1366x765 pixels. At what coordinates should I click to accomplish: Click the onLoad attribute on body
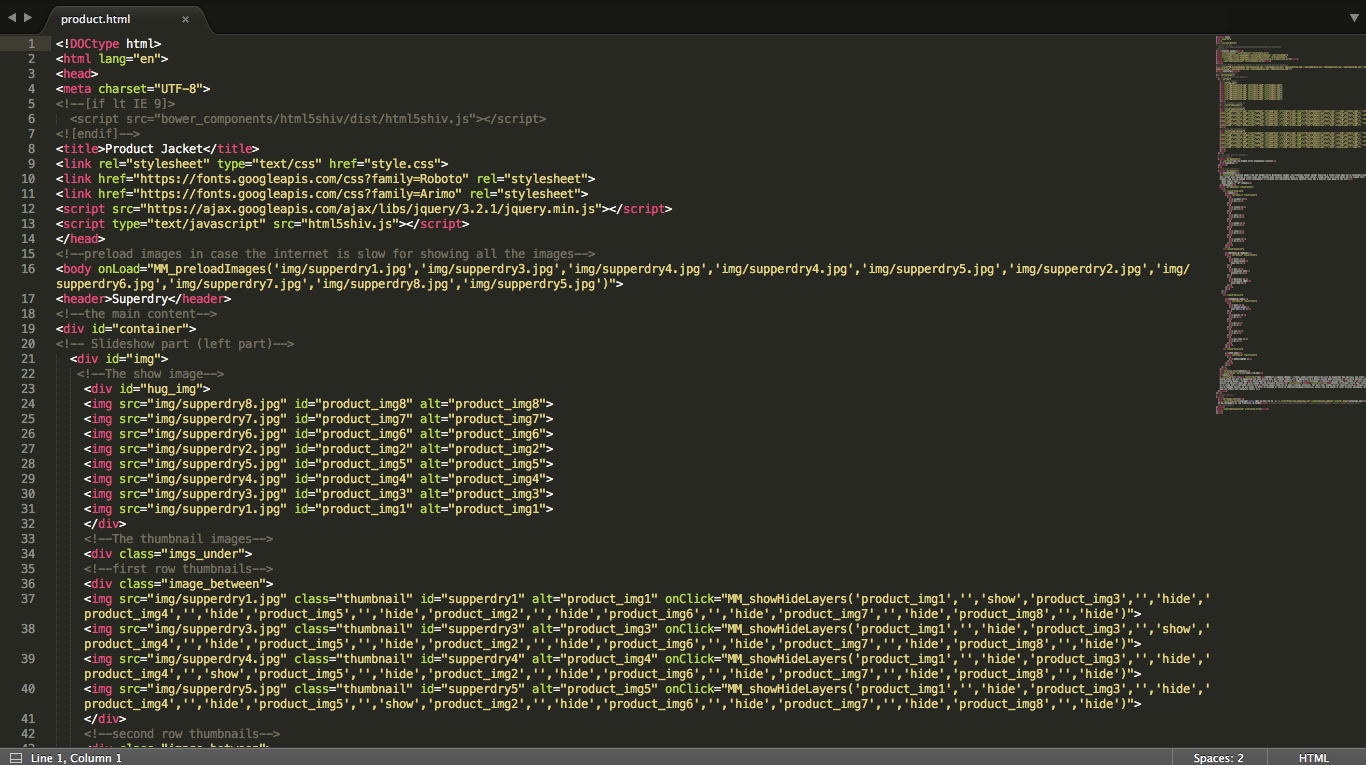[119, 269]
